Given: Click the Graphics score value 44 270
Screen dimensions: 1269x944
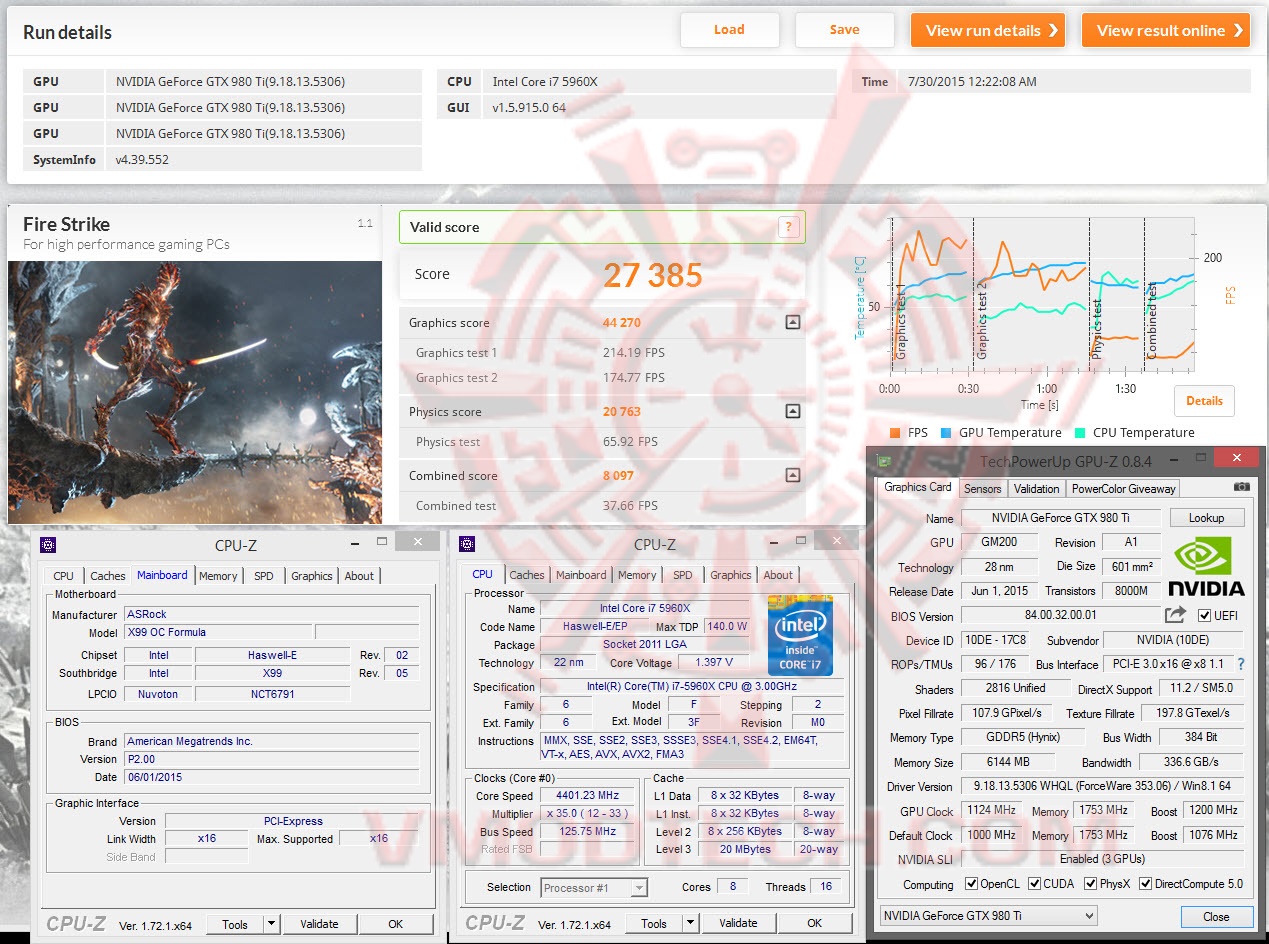Looking at the screenshot, I should [622, 323].
